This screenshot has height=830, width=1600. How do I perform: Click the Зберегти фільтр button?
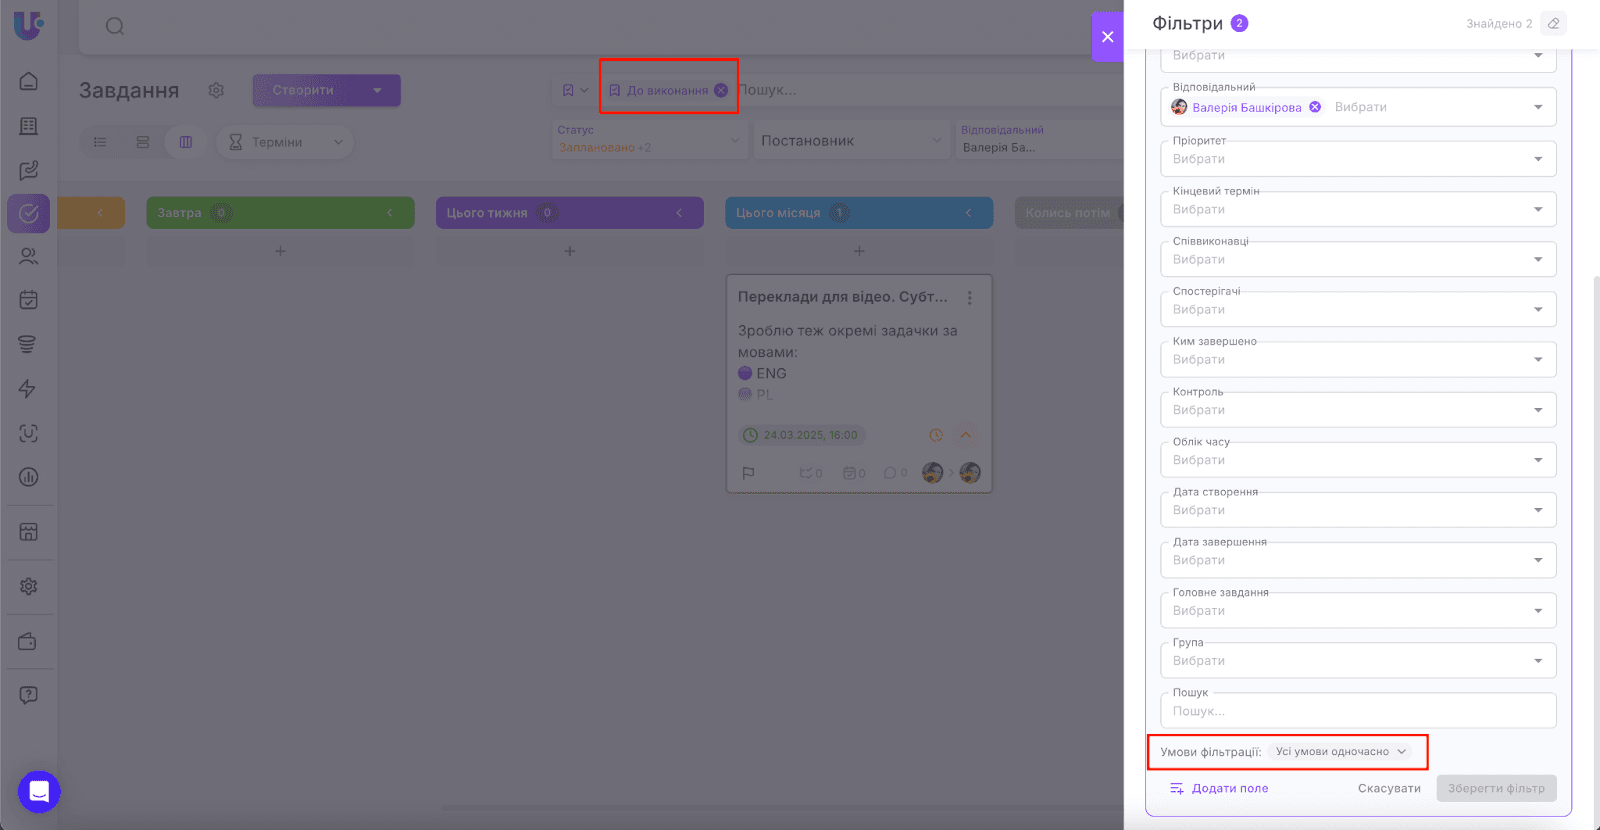click(1496, 789)
